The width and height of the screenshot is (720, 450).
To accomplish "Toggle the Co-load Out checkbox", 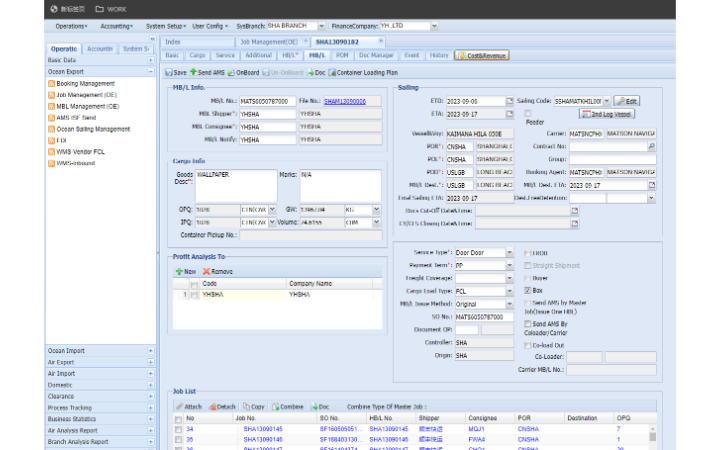I will tap(528, 346).
